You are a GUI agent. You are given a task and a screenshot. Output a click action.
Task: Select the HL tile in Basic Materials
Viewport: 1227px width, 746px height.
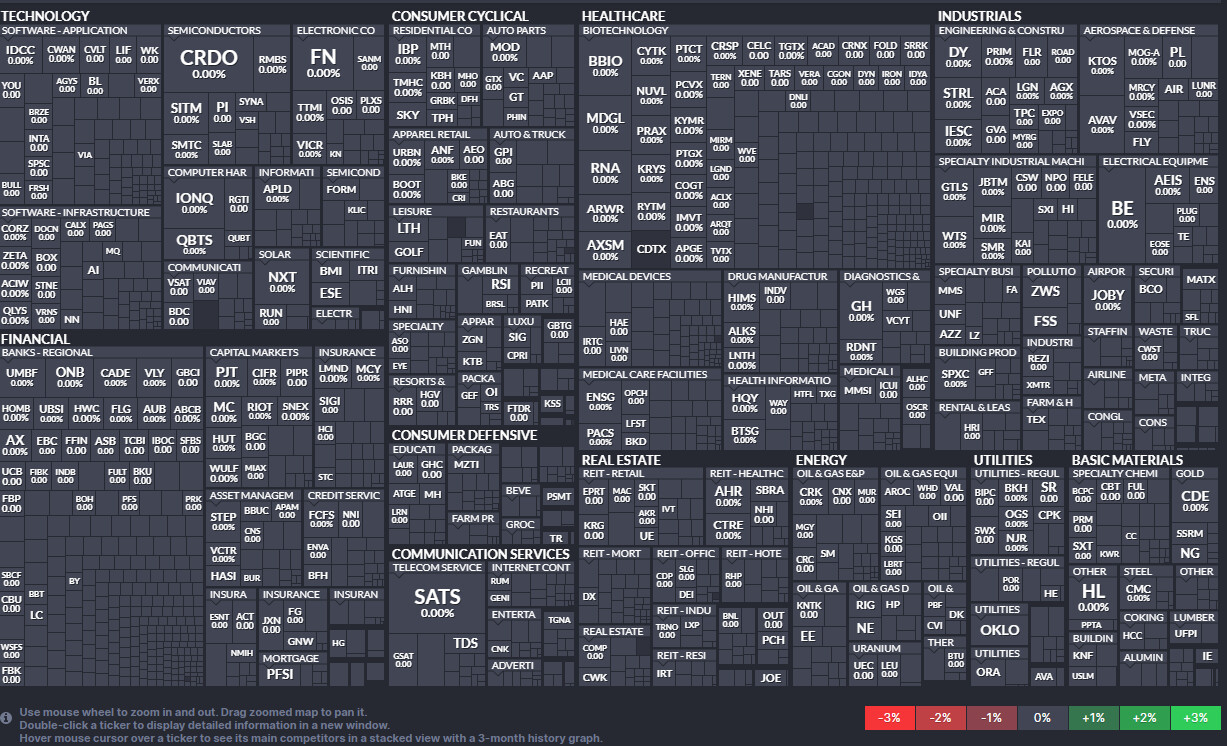coord(1093,597)
